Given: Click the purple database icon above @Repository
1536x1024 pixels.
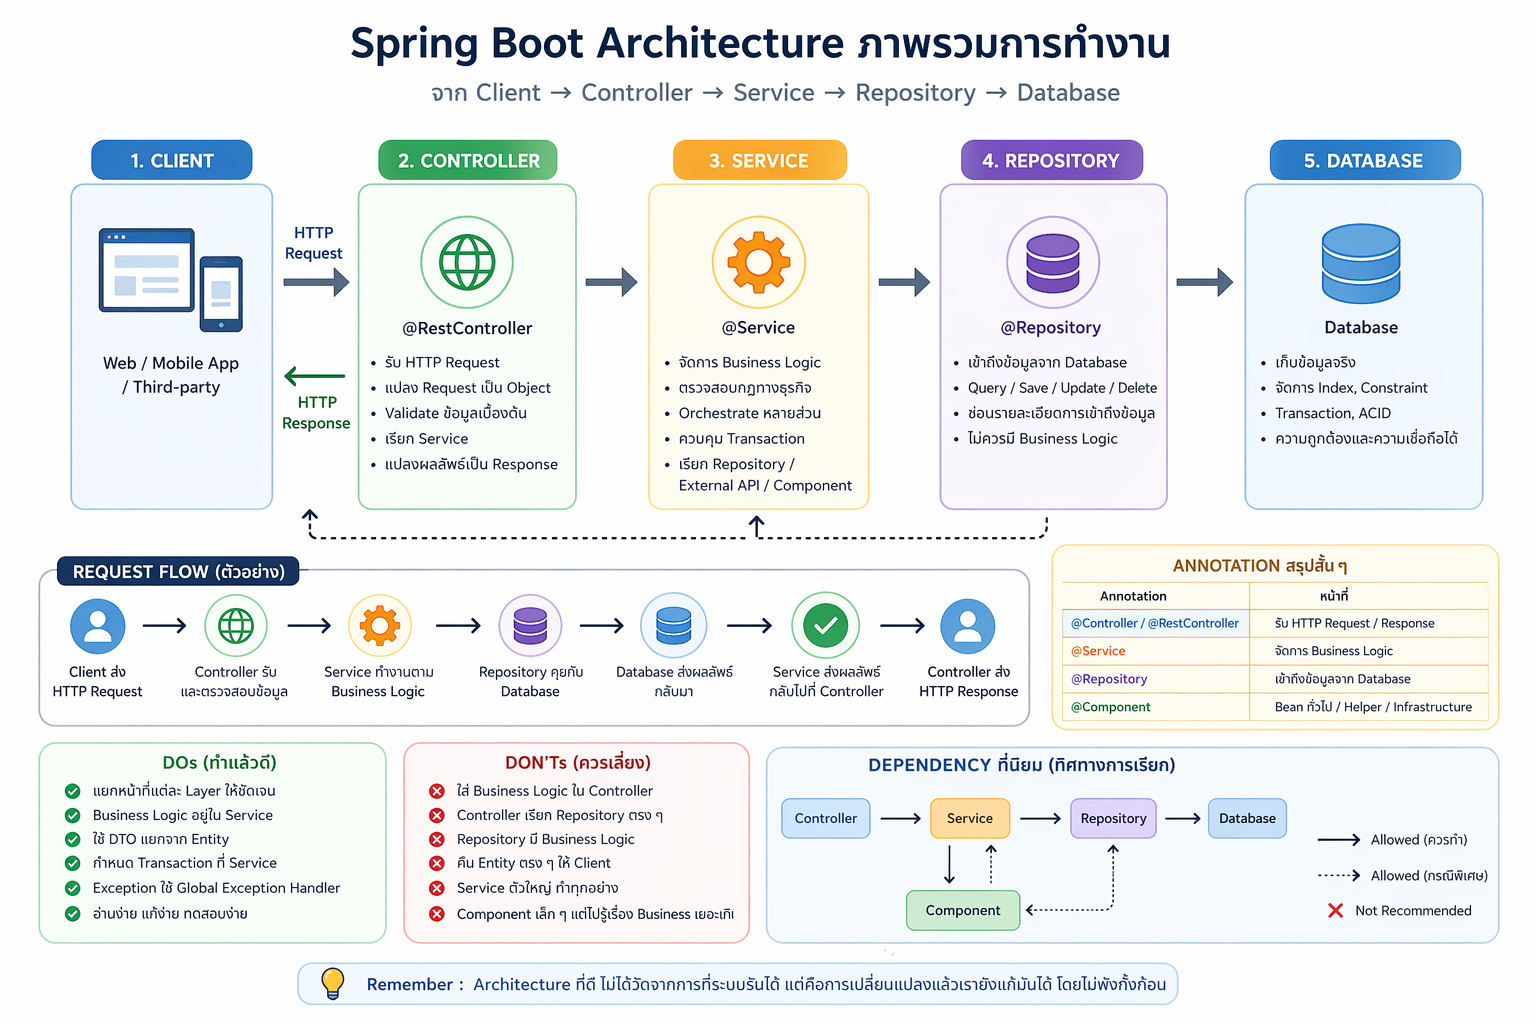Looking at the screenshot, I should tap(1053, 262).
